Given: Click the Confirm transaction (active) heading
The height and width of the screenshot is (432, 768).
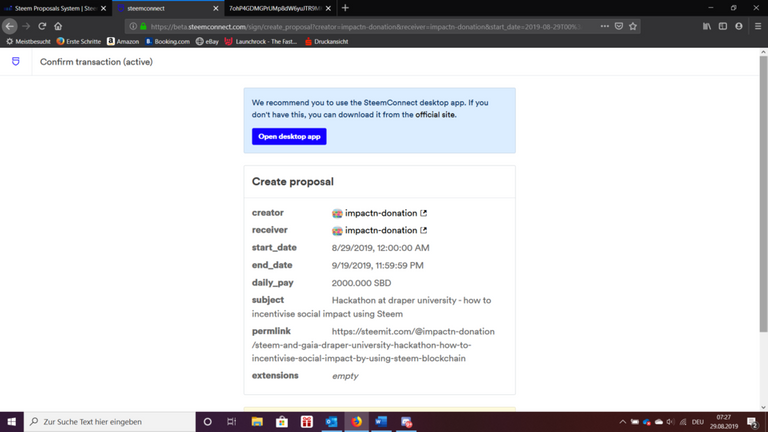Looking at the screenshot, I should (x=96, y=62).
